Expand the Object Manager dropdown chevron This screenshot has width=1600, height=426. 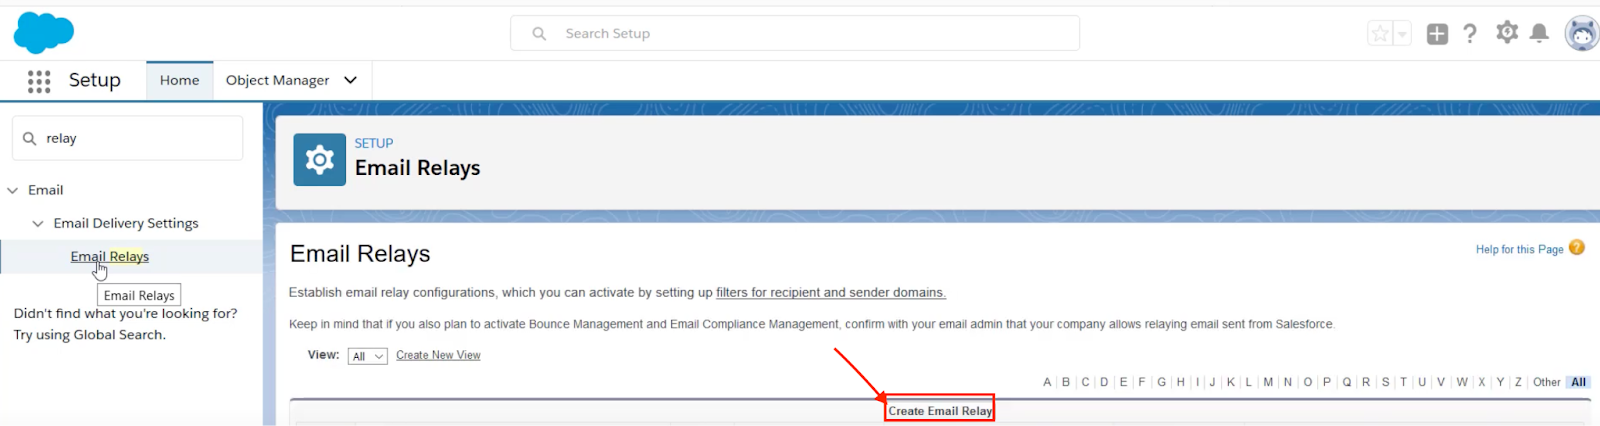tap(351, 80)
